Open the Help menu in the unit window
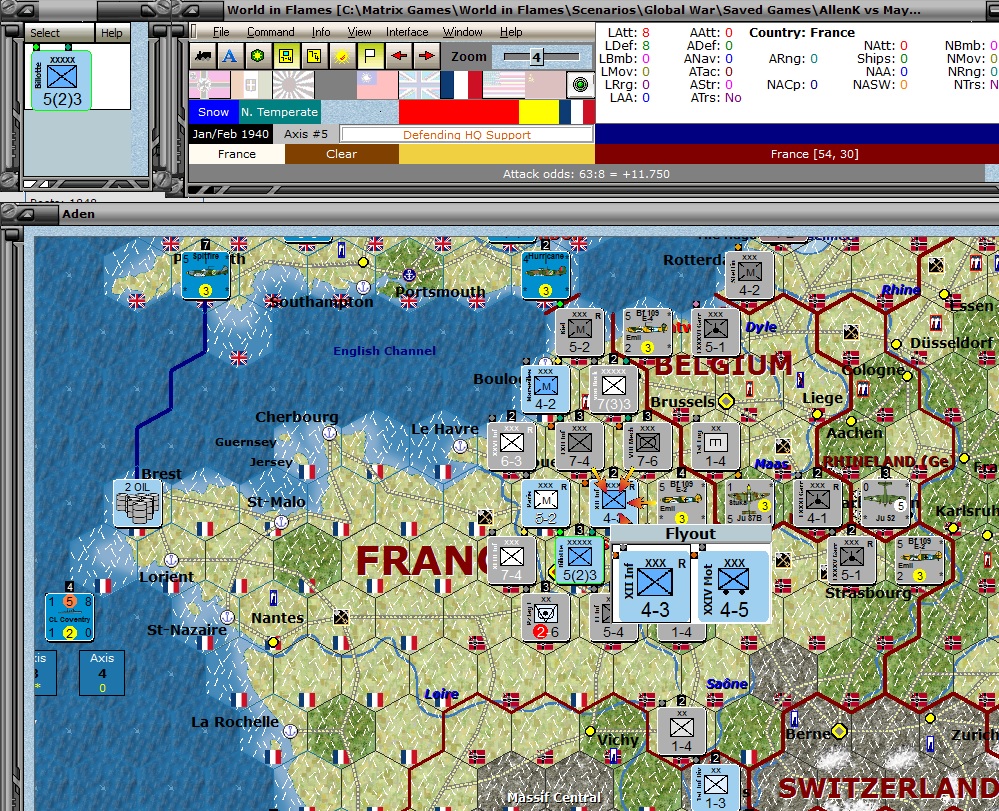The width and height of the screenshot is (999, 811). click(x=111, y=31)
